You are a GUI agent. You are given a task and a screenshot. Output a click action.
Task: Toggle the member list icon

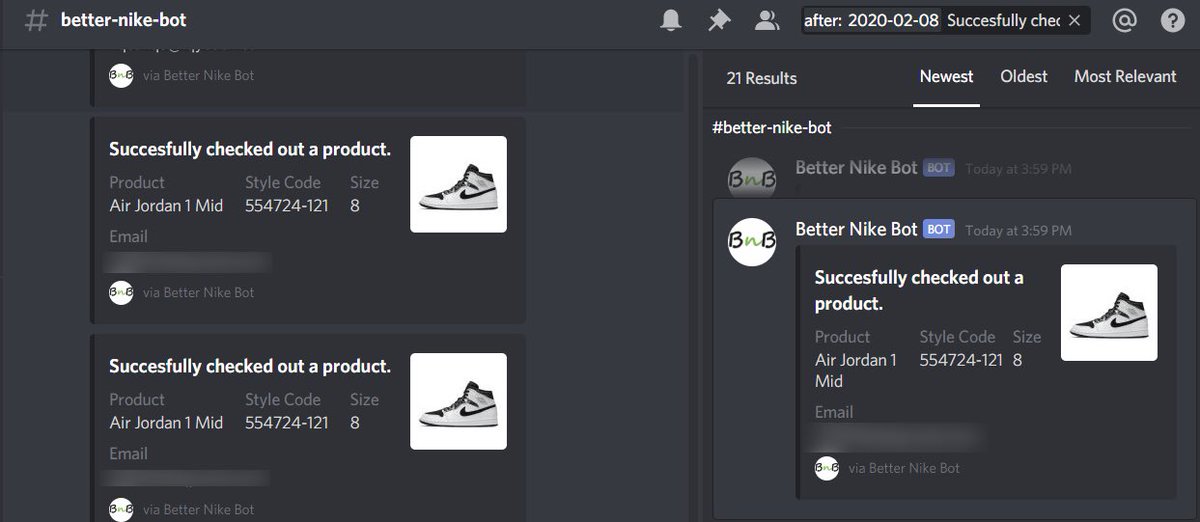[767, 21]
